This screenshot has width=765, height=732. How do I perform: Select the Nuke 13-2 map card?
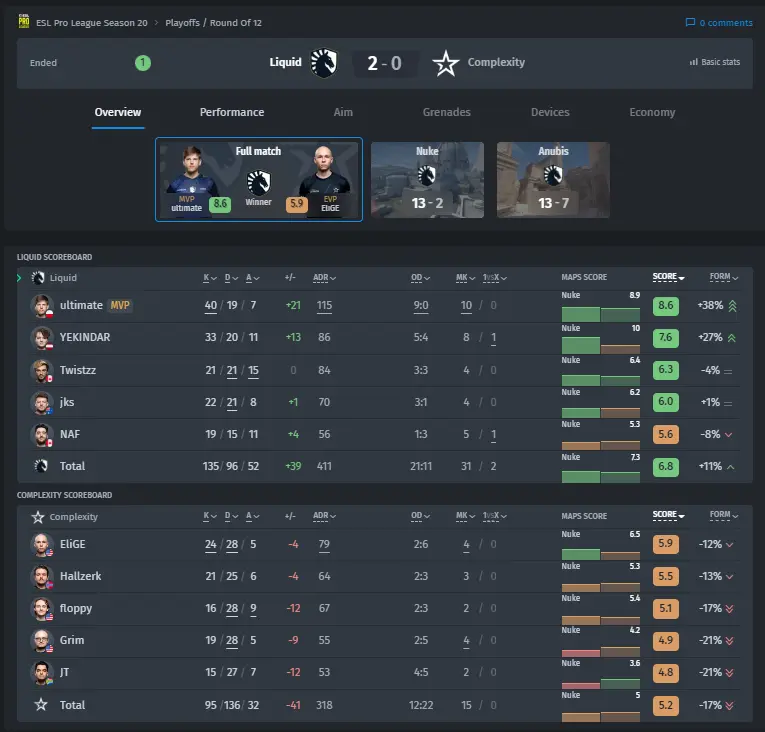427,180
